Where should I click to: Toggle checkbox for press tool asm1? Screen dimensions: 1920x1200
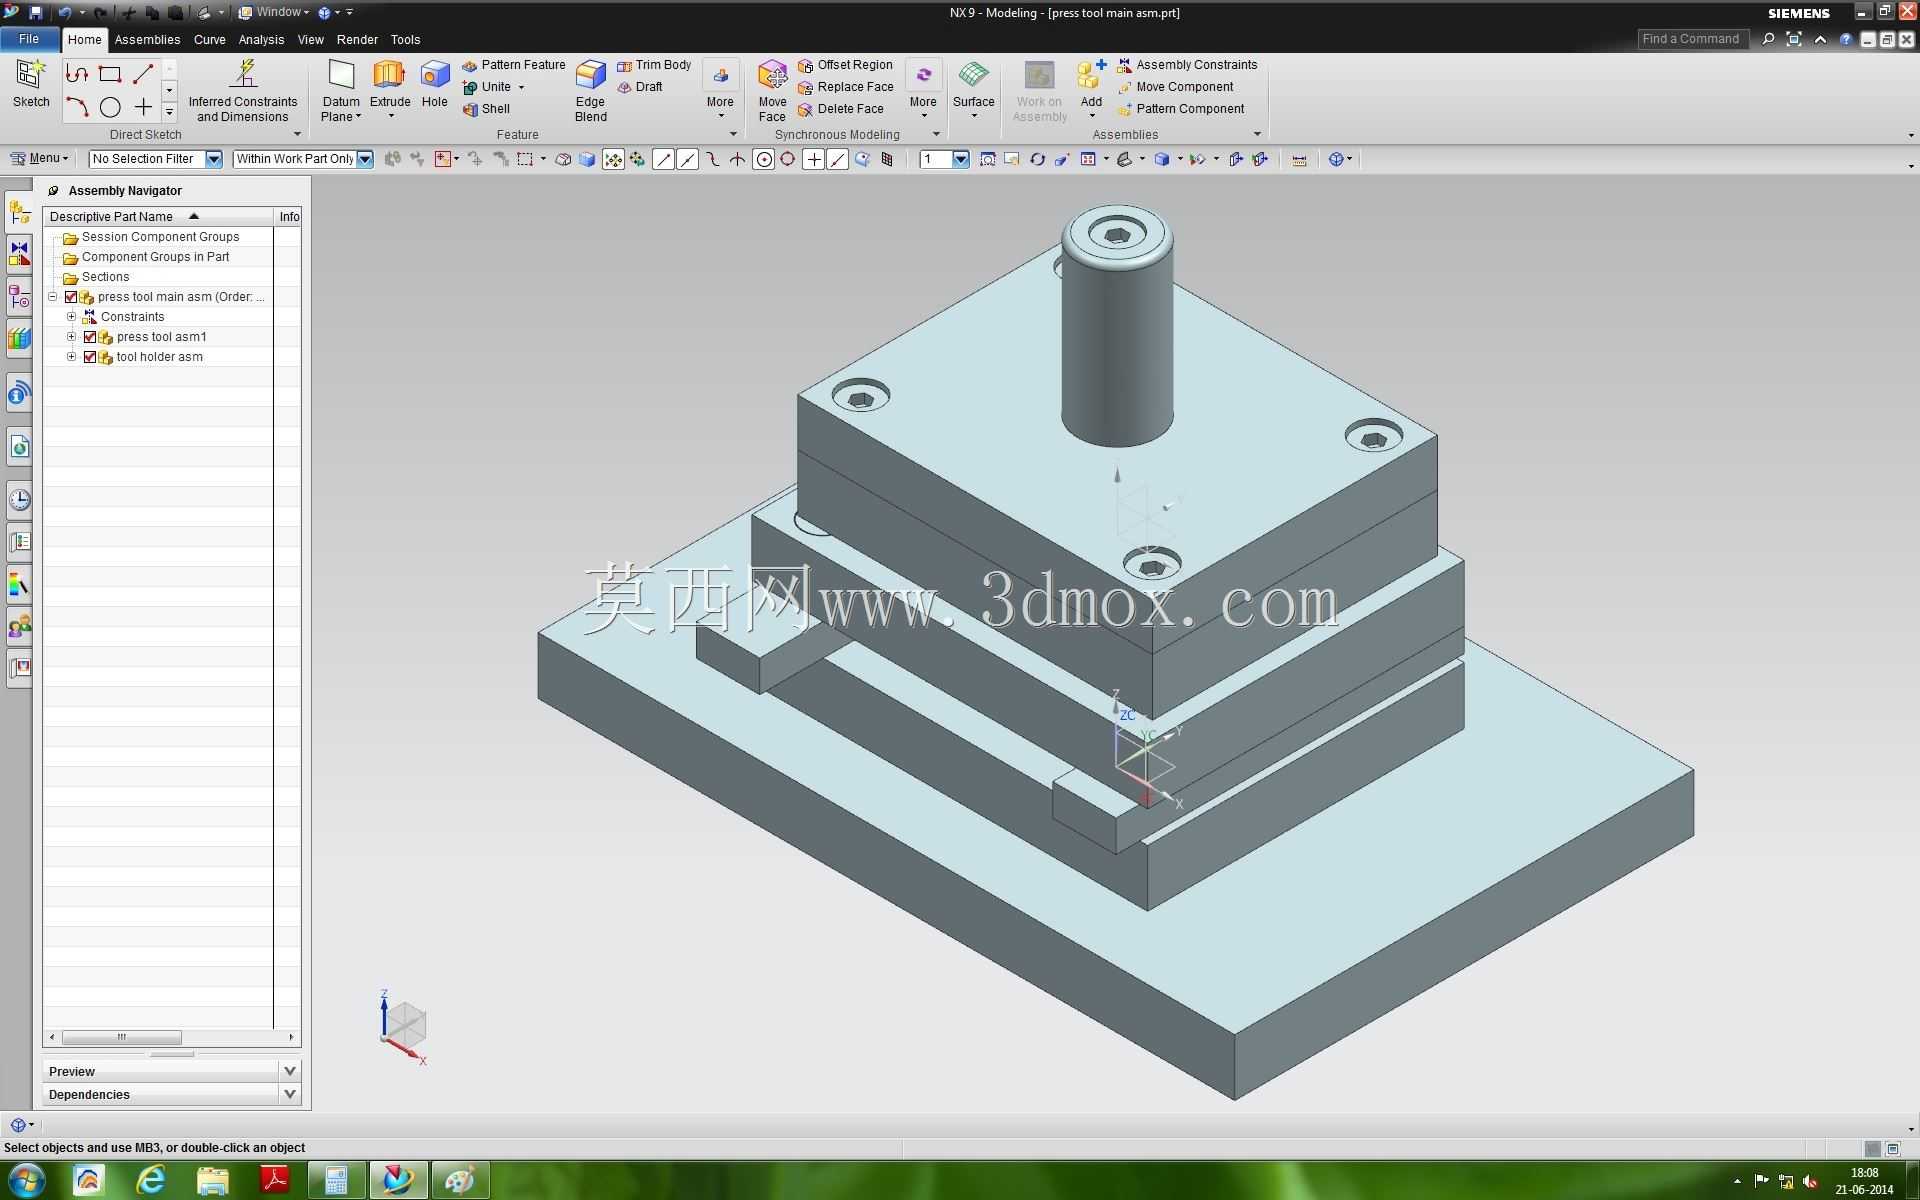pos(90,337)
